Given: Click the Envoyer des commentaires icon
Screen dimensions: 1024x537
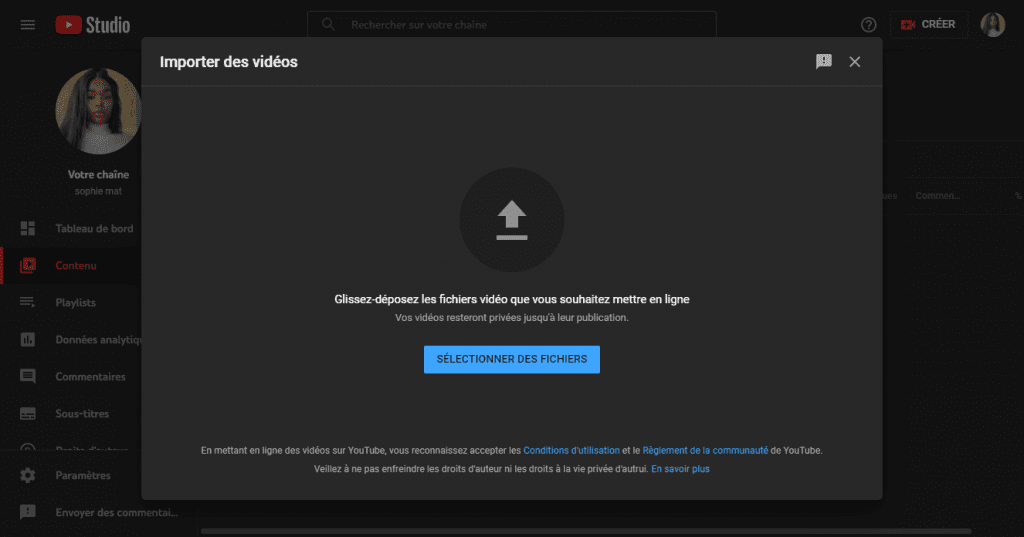Looking at the screenshot, I should point(27,512).
